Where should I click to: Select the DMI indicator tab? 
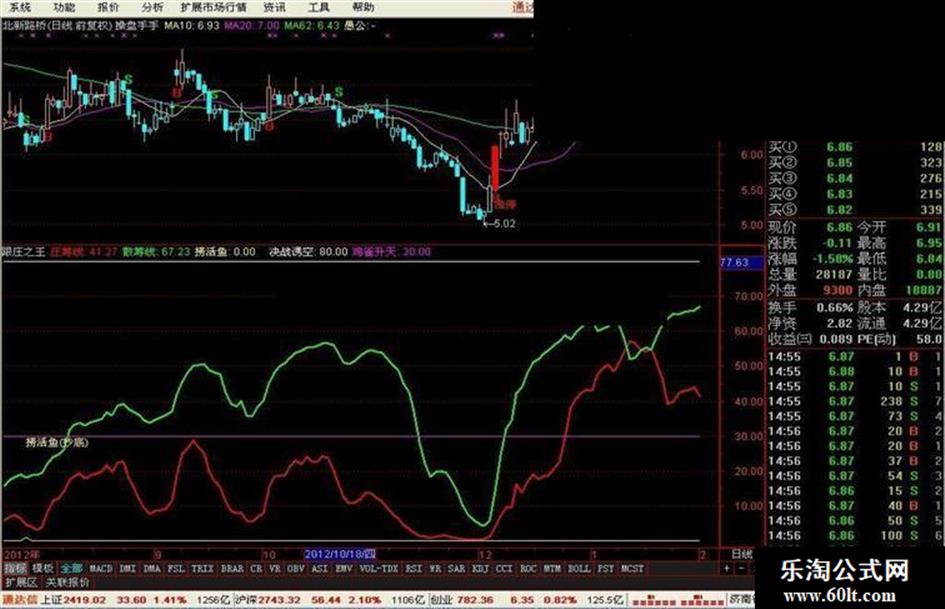128,569
